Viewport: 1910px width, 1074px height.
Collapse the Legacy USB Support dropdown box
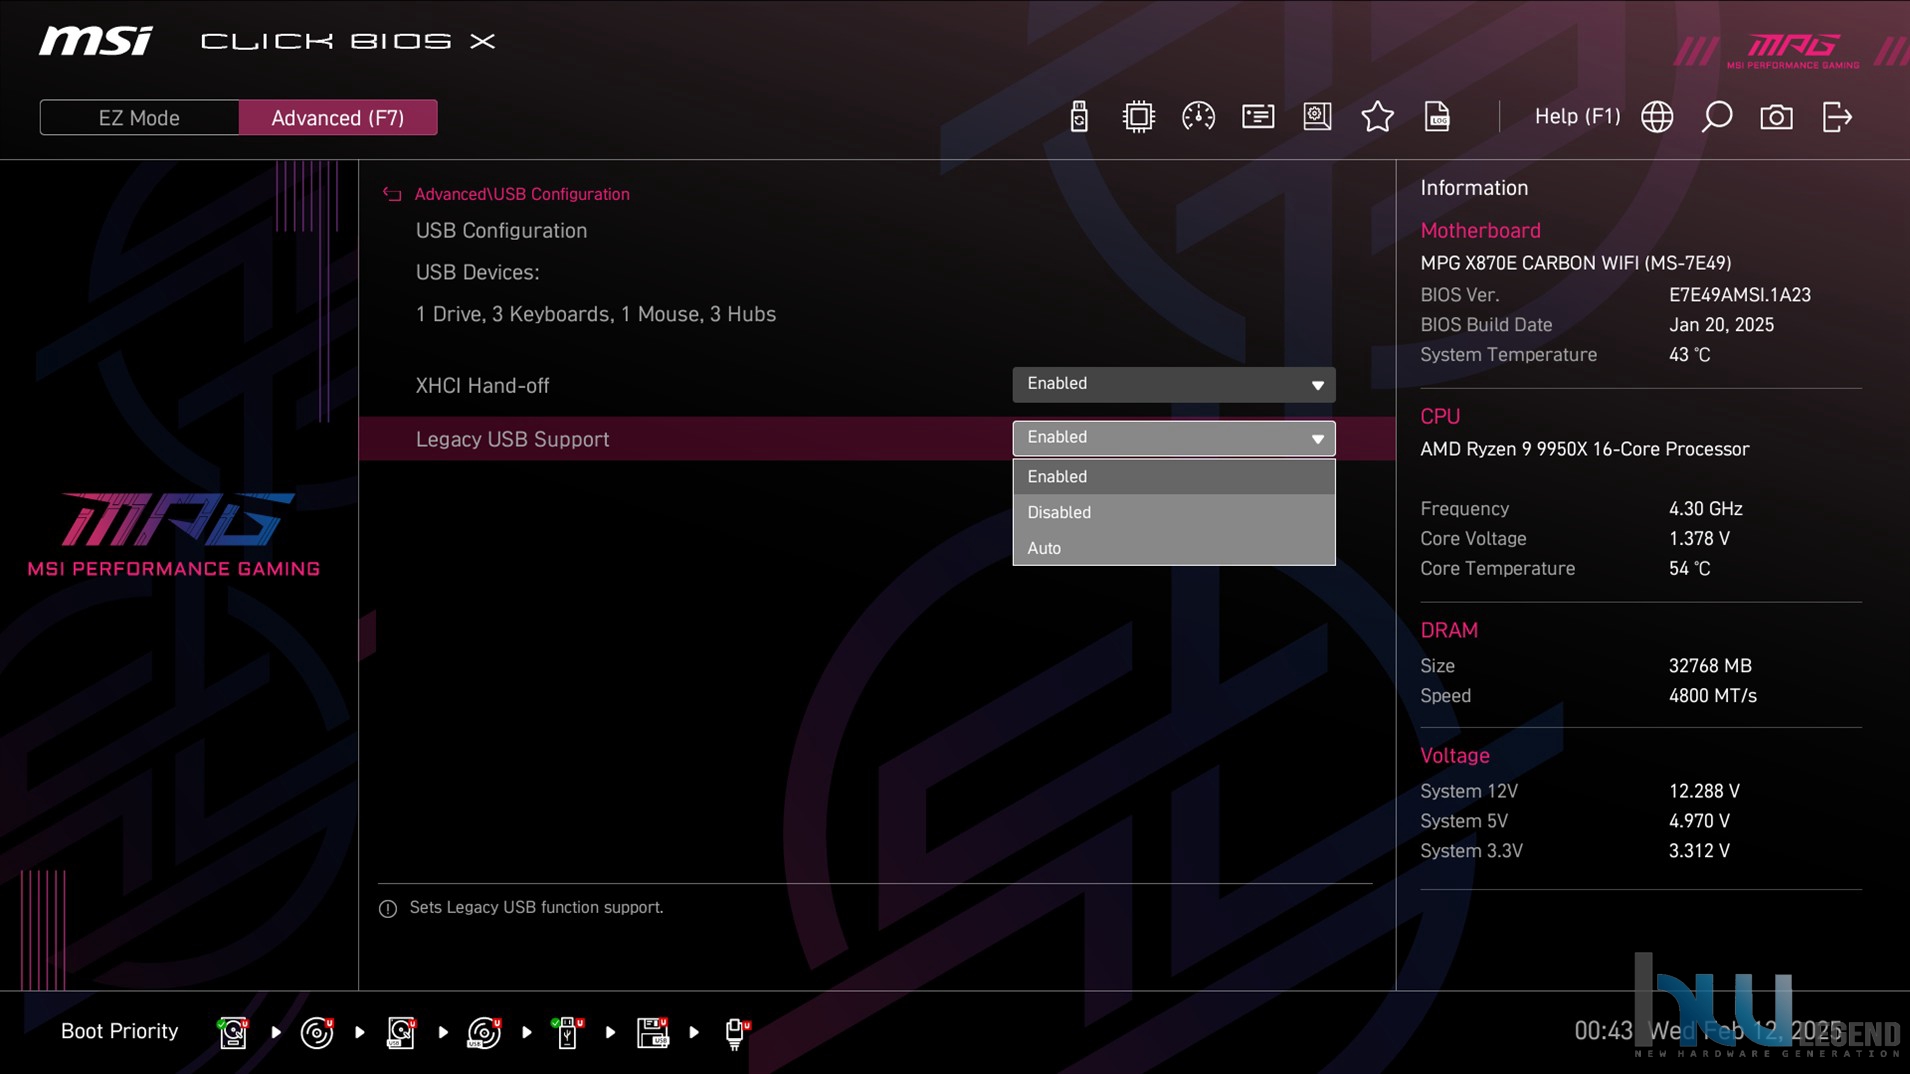(1173, 438)
